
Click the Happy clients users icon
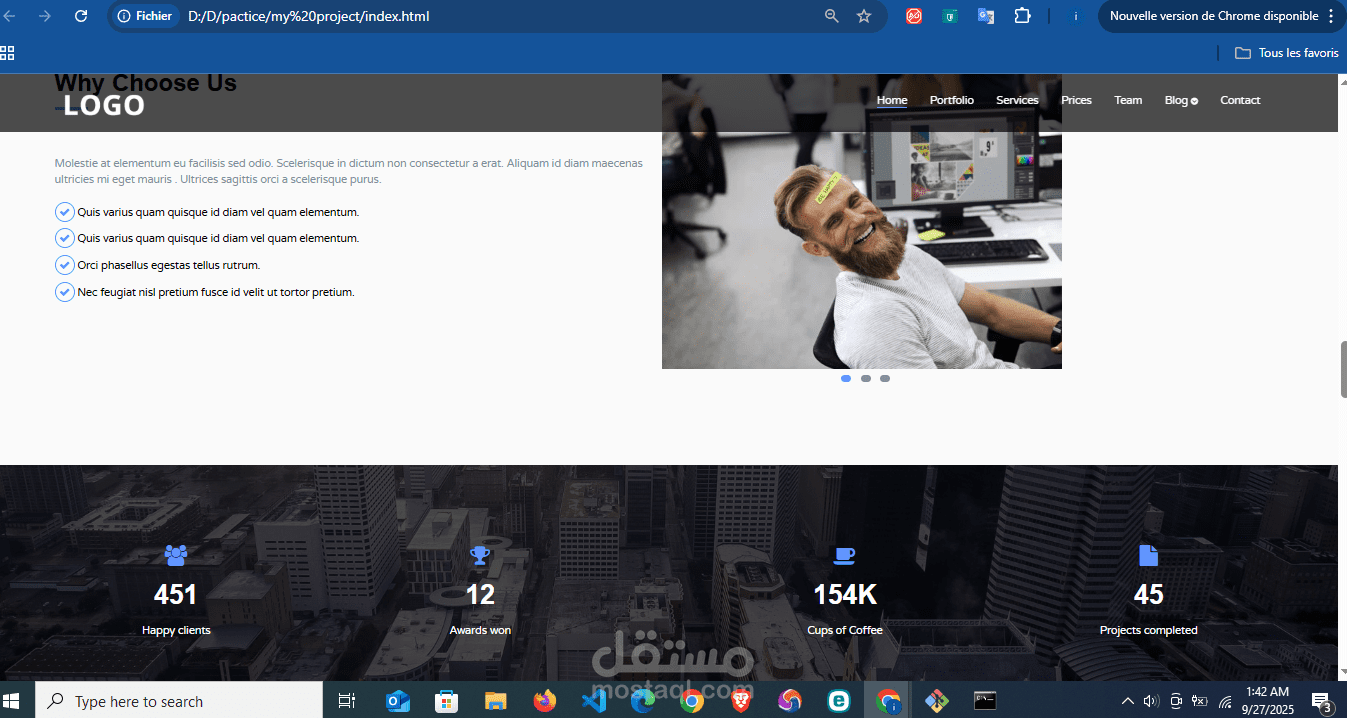tap(176, 555)
